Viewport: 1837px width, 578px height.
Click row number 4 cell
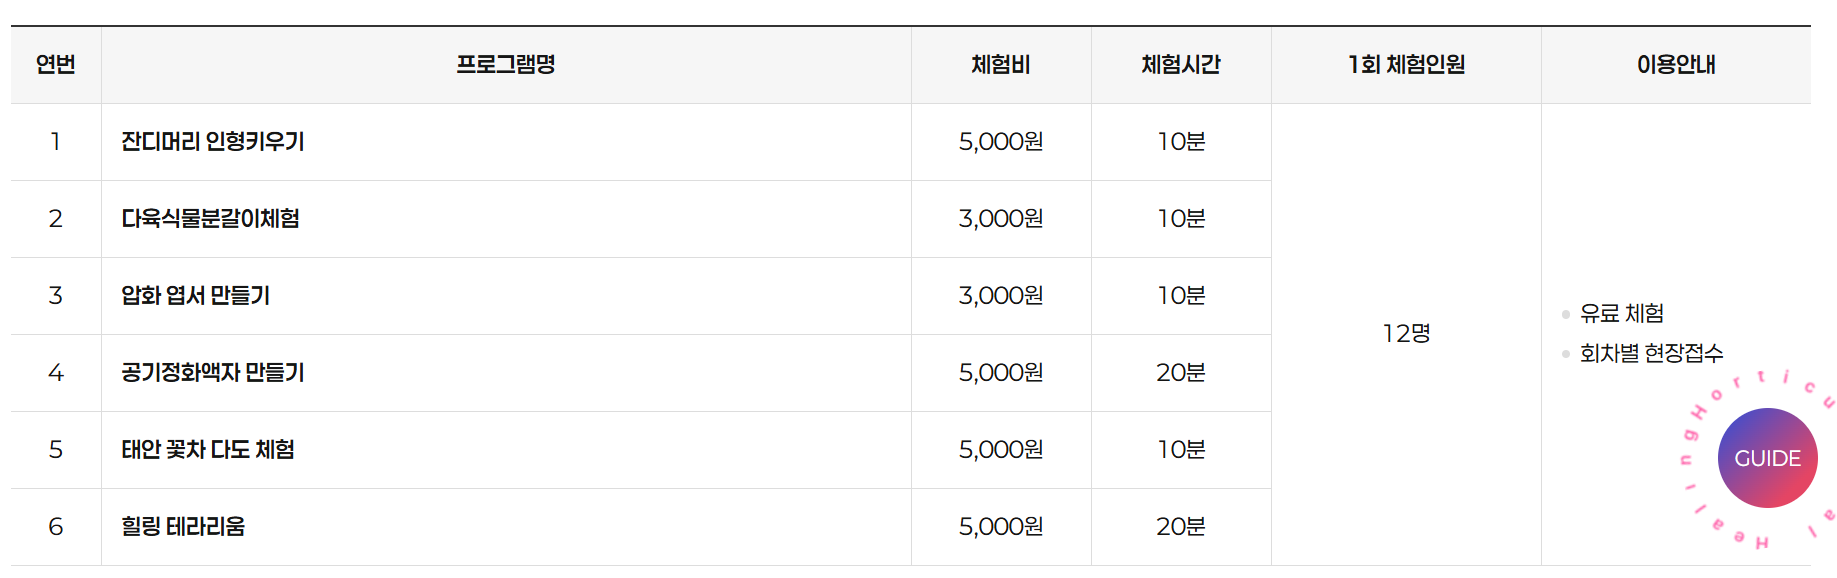[x=56, y=373]
